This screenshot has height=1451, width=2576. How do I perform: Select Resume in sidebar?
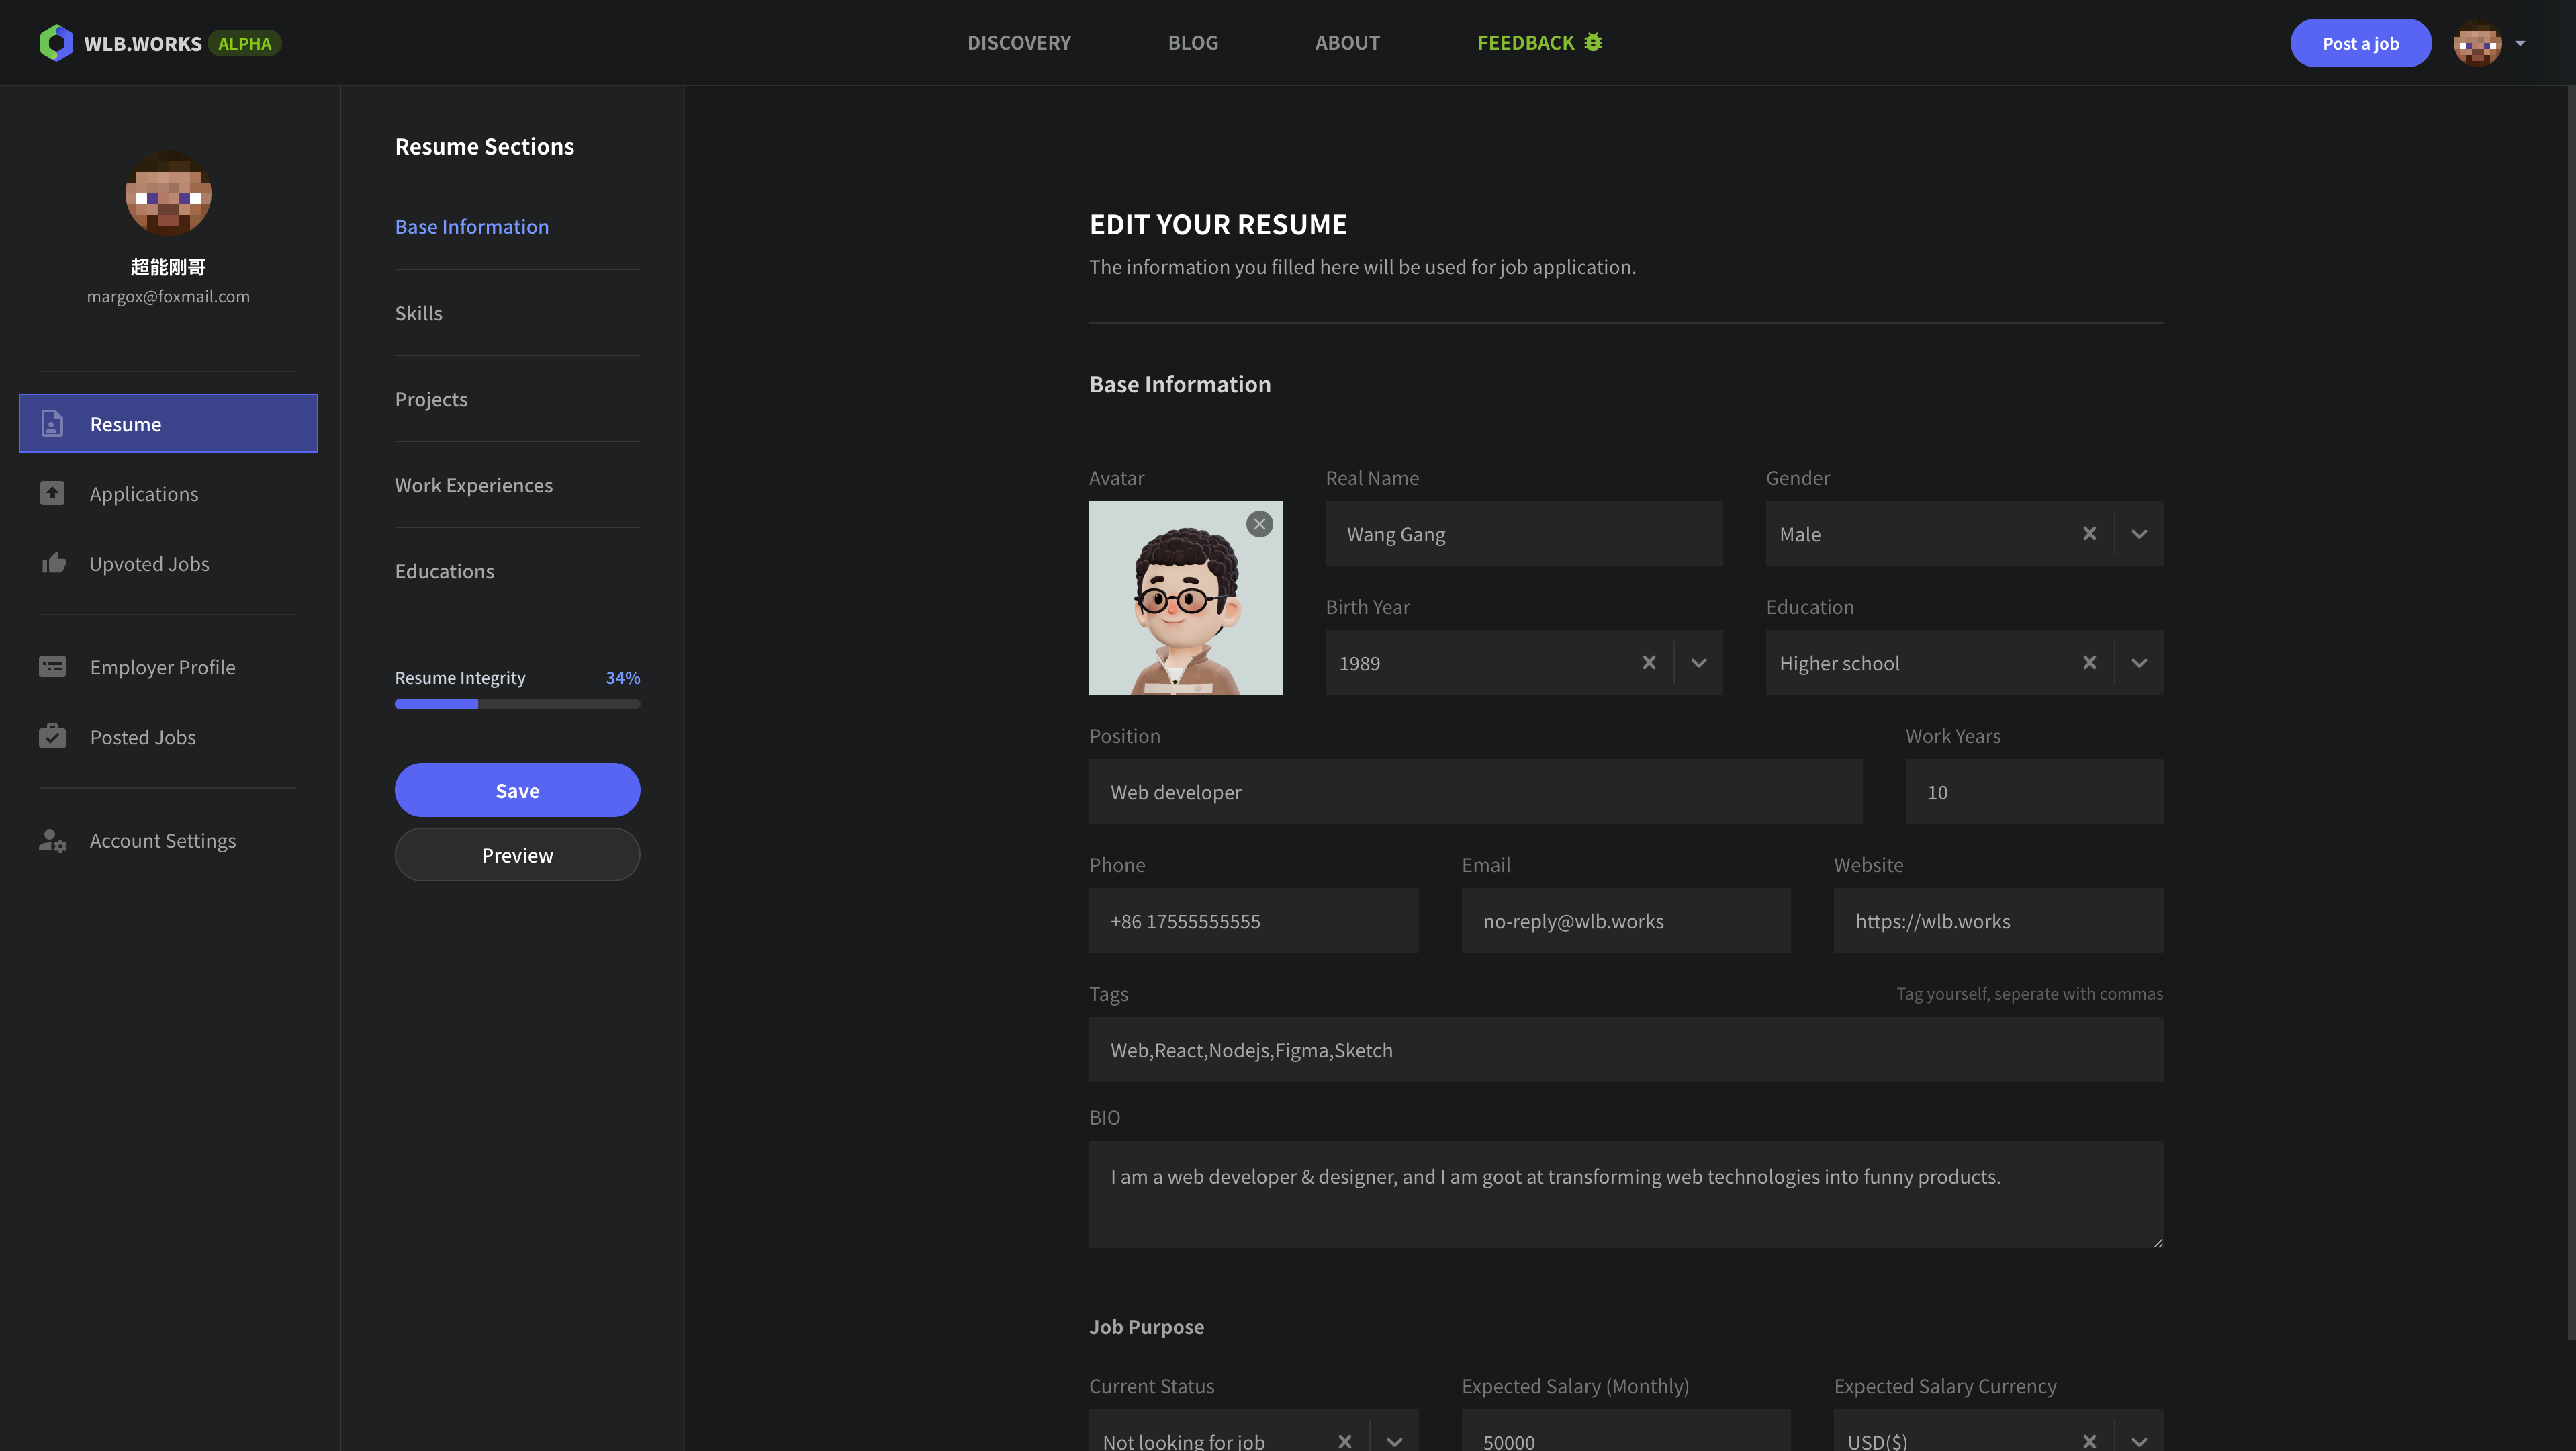pyautogui.click(x=168, y=423)
